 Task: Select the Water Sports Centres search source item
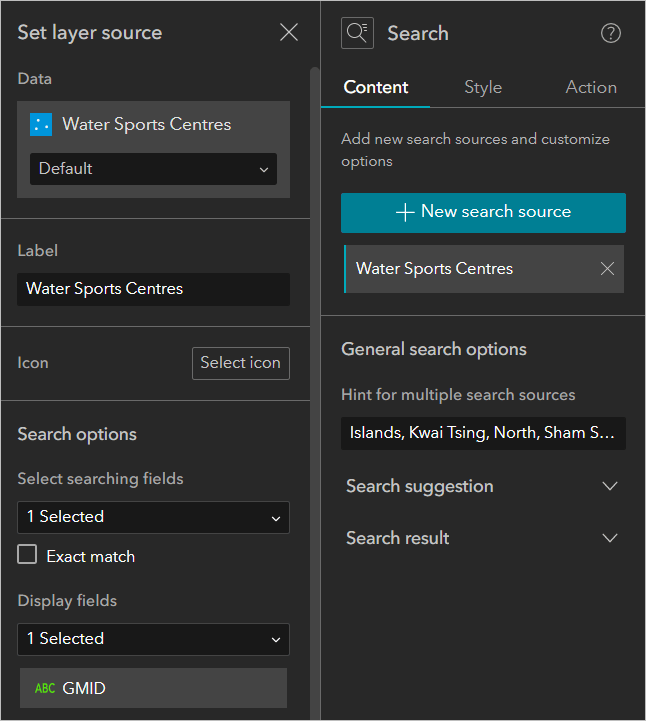[460, 268]
